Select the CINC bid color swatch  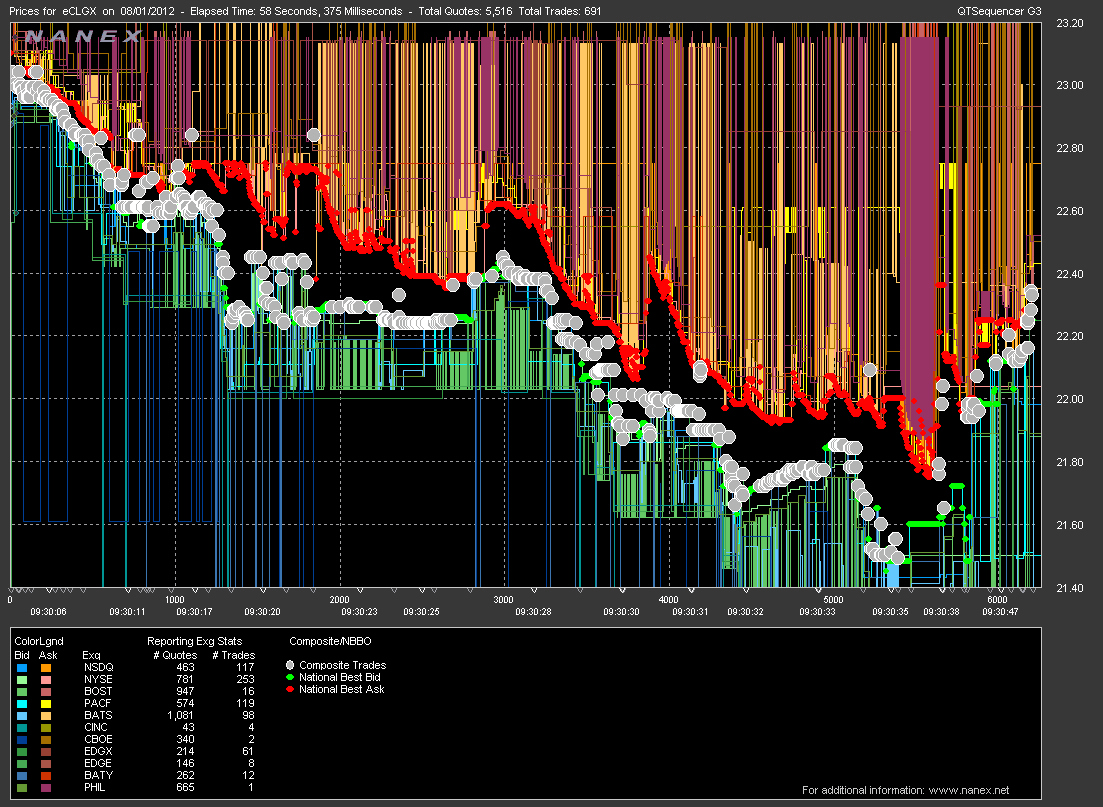pos(22,727)
